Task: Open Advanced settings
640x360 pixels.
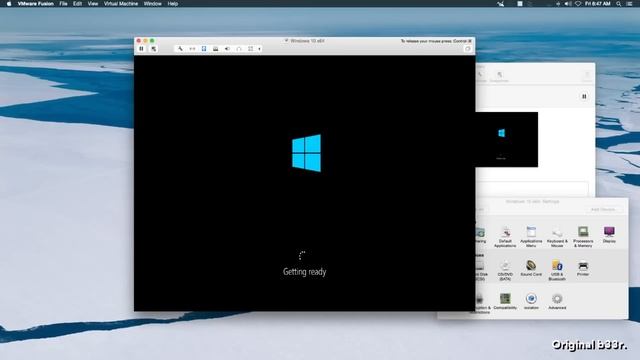Action: (x=557, y=301)
